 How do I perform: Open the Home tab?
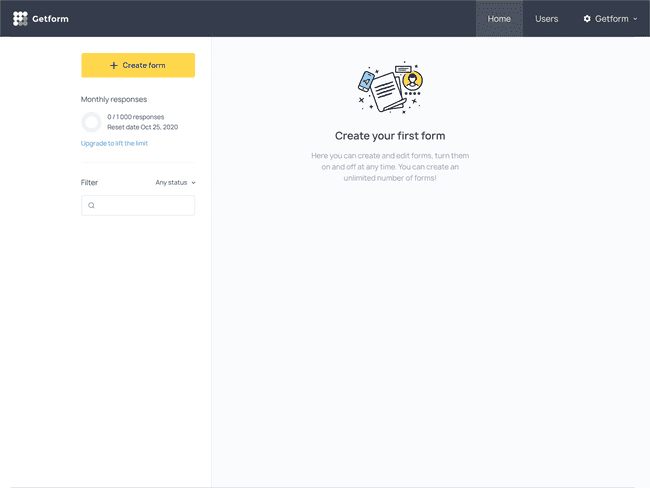coord(499,19)
